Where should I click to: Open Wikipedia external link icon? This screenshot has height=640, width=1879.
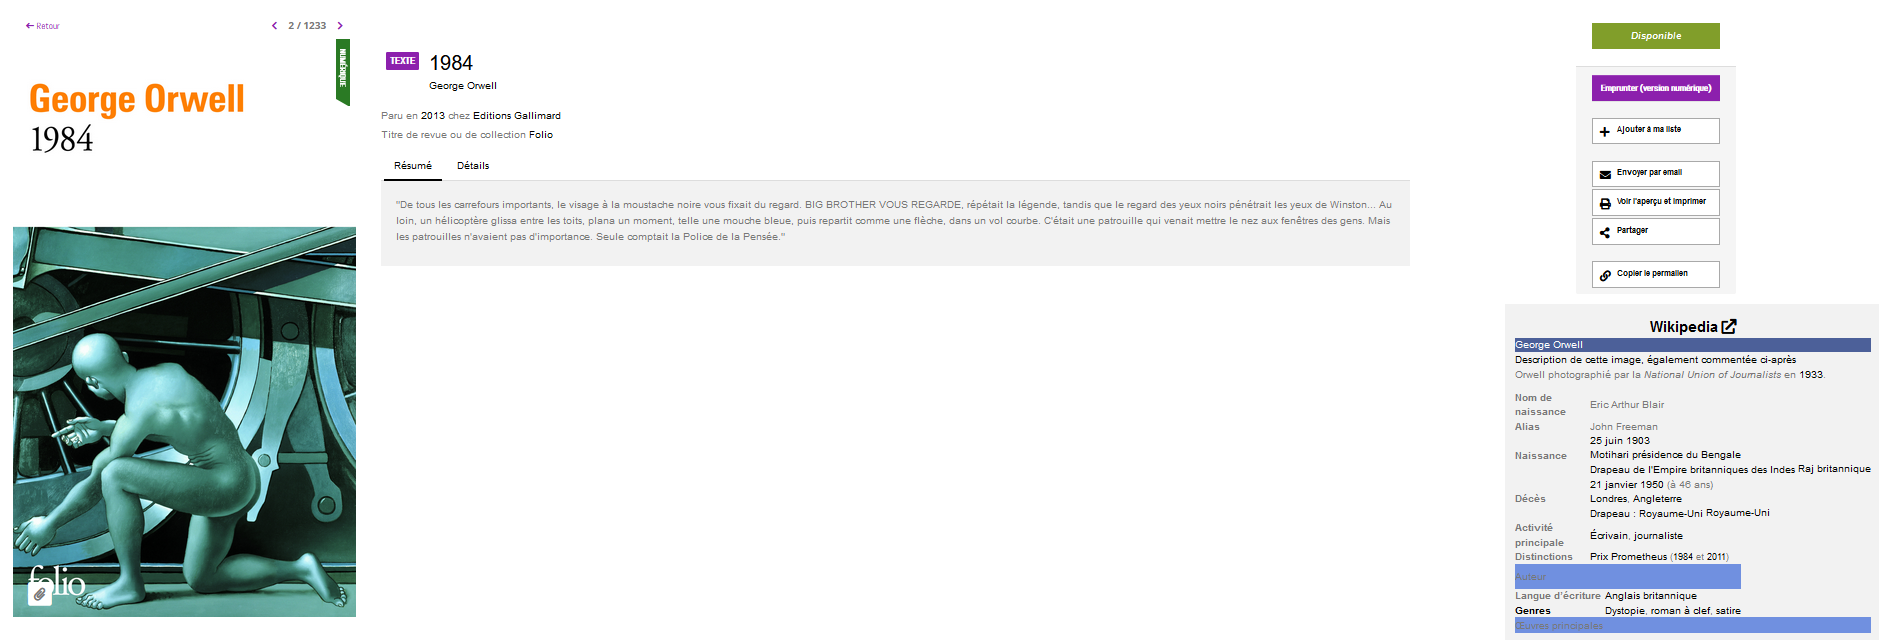tap(1729, 326)
